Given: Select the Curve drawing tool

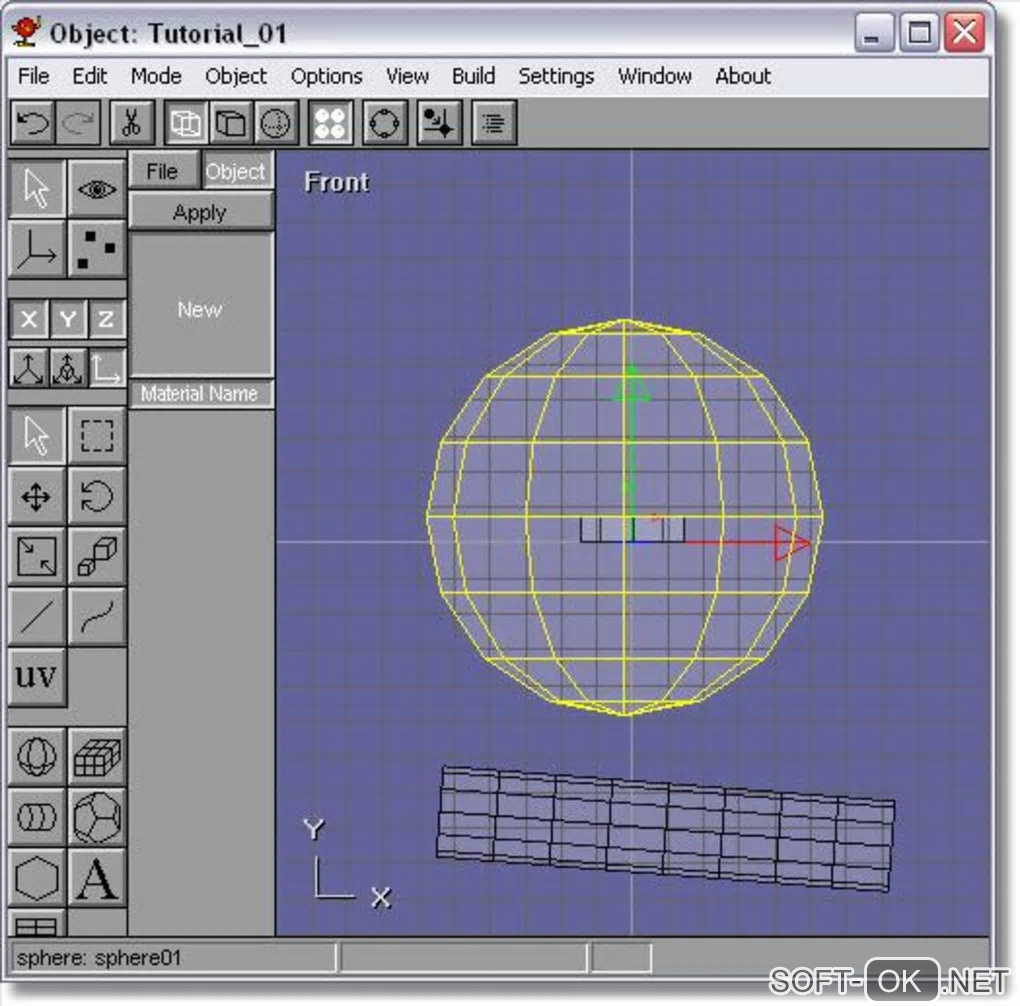Looking at the screenshot, I should coord(97,617).
